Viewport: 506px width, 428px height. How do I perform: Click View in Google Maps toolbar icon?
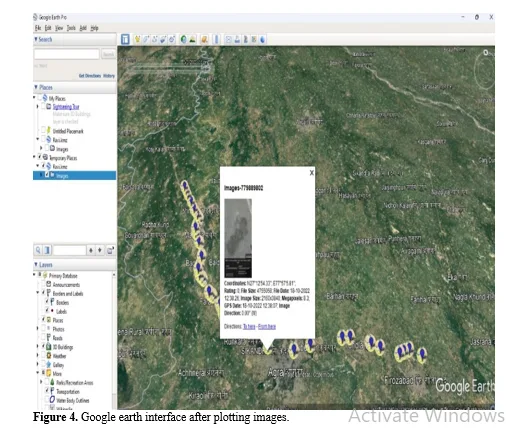[x=254, y=39]
